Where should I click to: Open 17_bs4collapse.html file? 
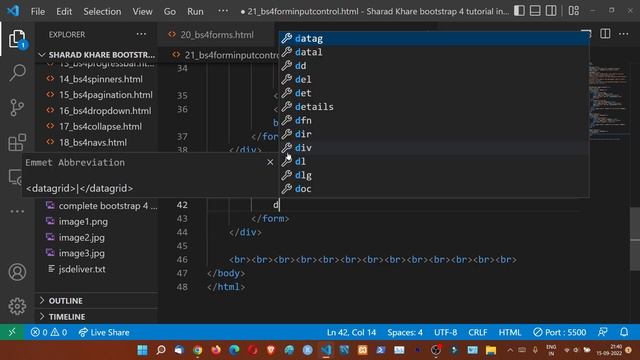(100, 127)
